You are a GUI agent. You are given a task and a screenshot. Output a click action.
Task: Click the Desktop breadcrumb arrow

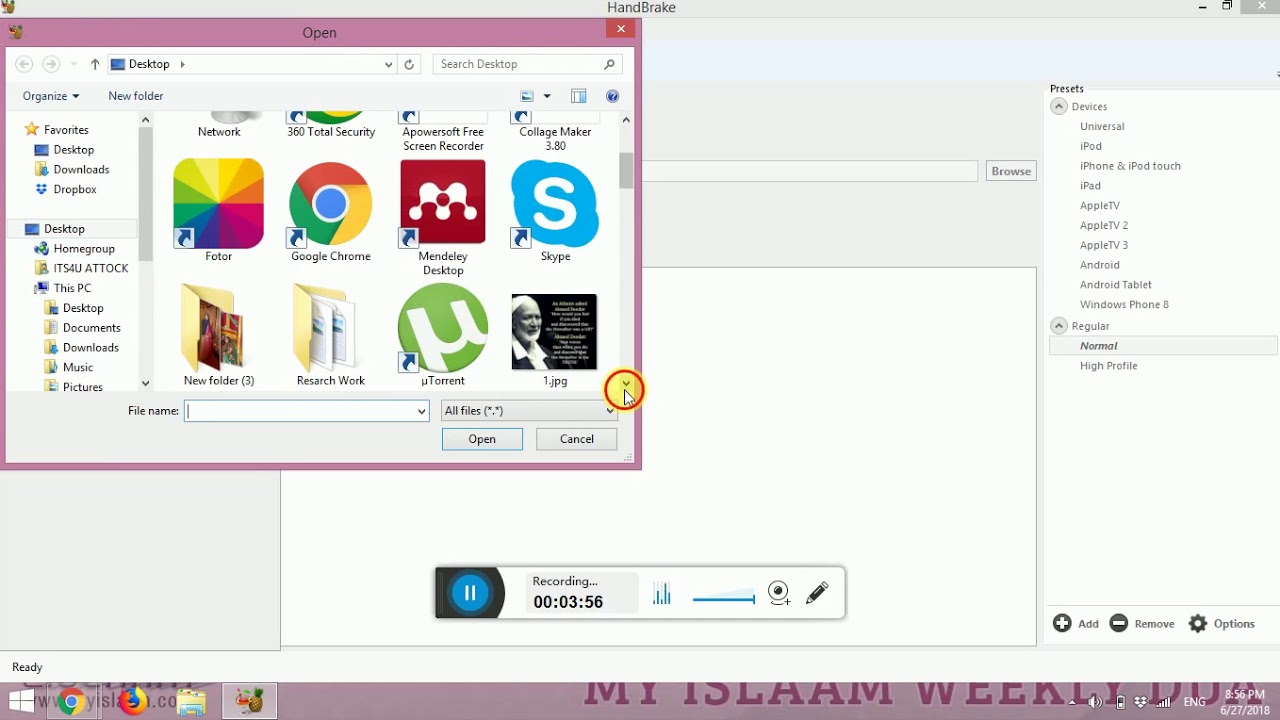[182, 64]
